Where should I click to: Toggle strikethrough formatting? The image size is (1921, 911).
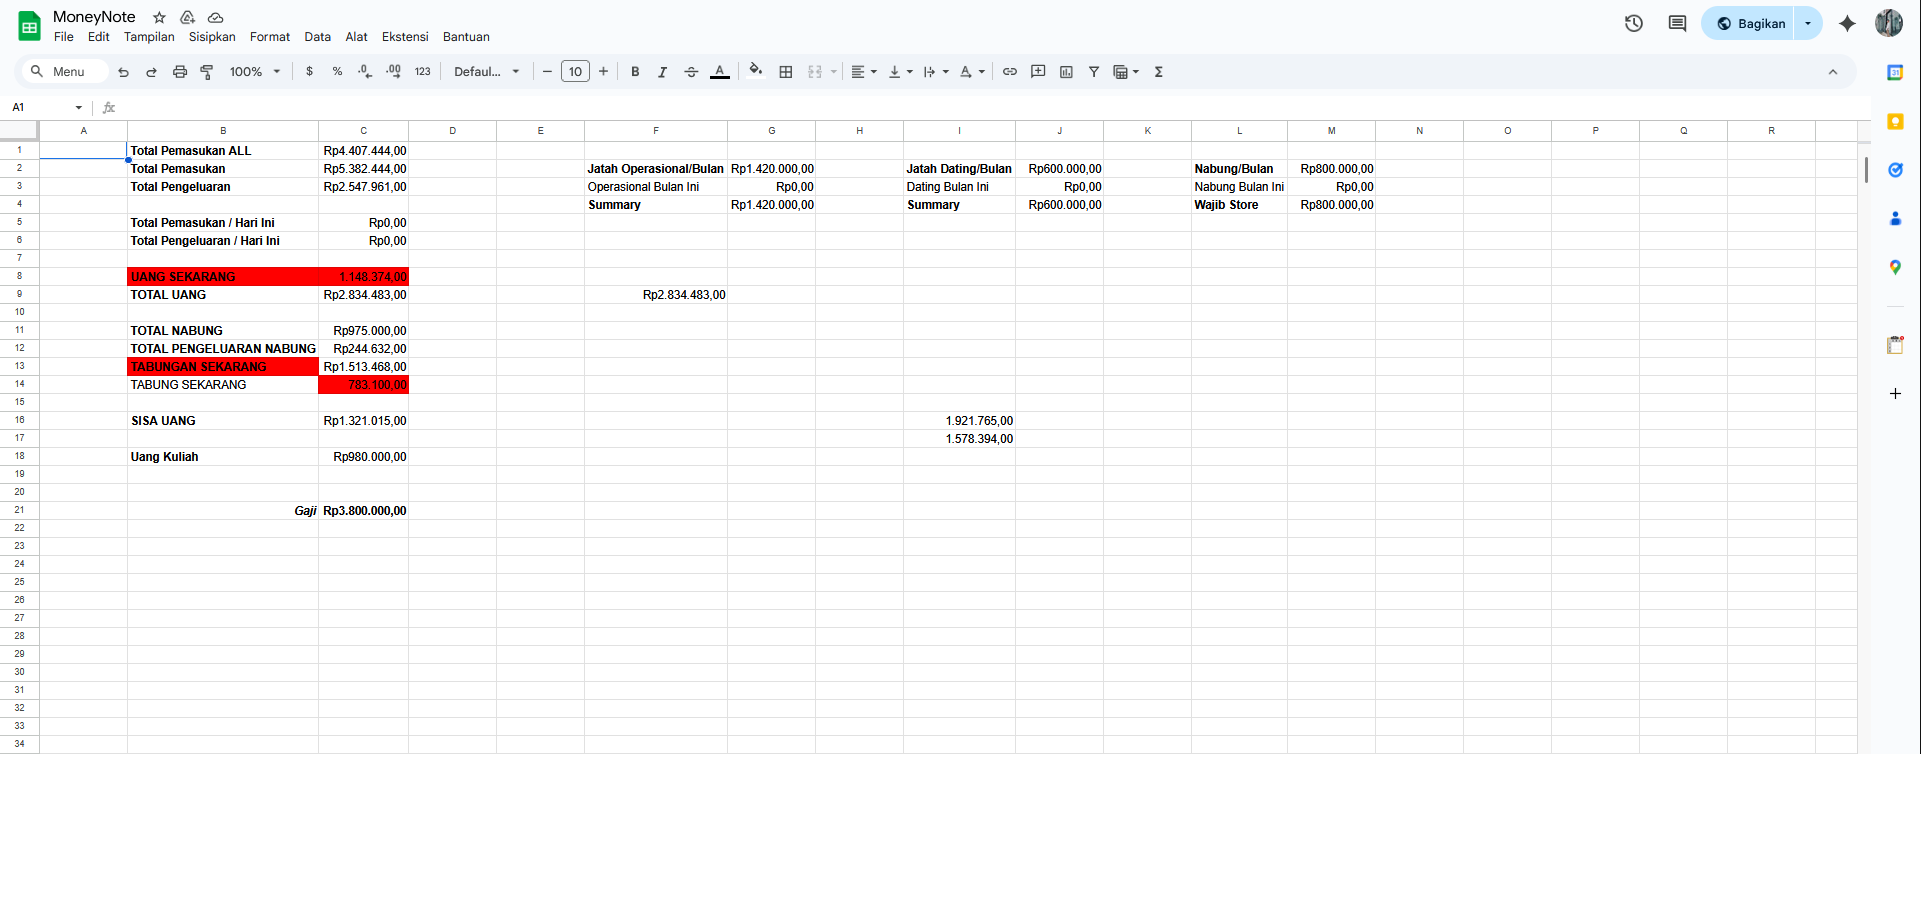pyautogui.click(x=691, y=72)
